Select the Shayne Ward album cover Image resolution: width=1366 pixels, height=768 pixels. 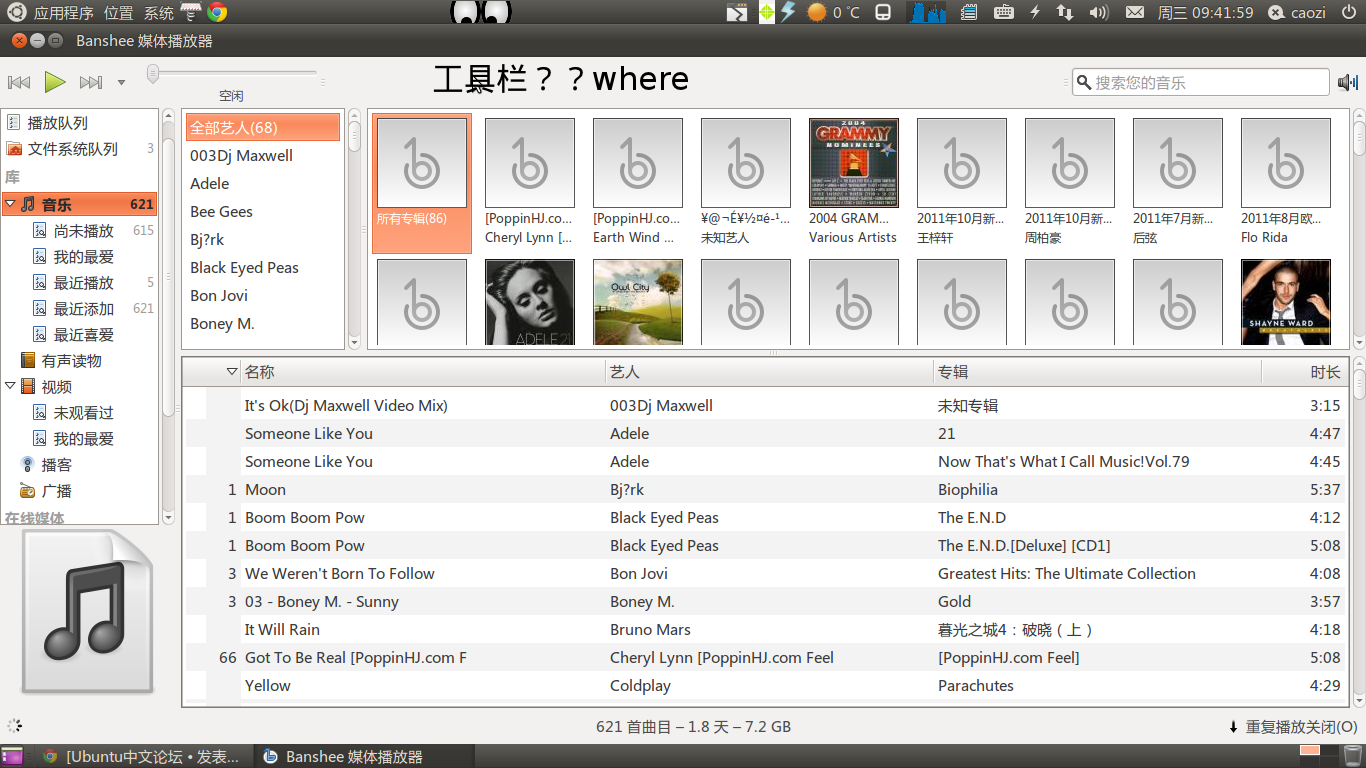coord(1286,302)
